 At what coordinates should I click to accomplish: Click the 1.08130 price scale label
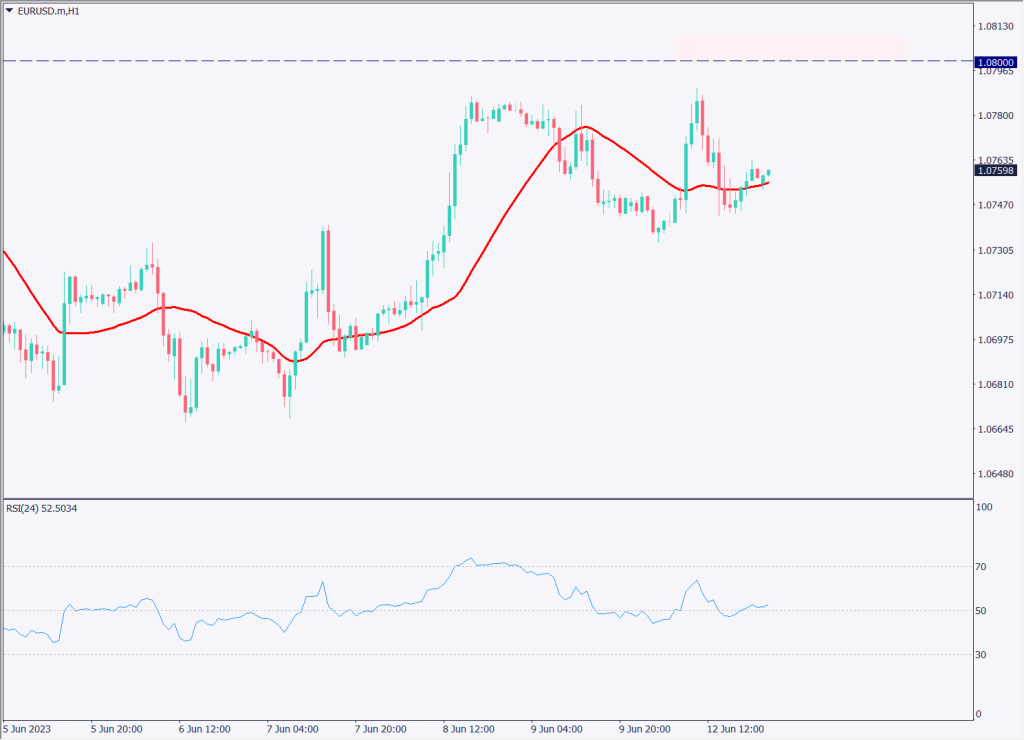tap(994, 25)
